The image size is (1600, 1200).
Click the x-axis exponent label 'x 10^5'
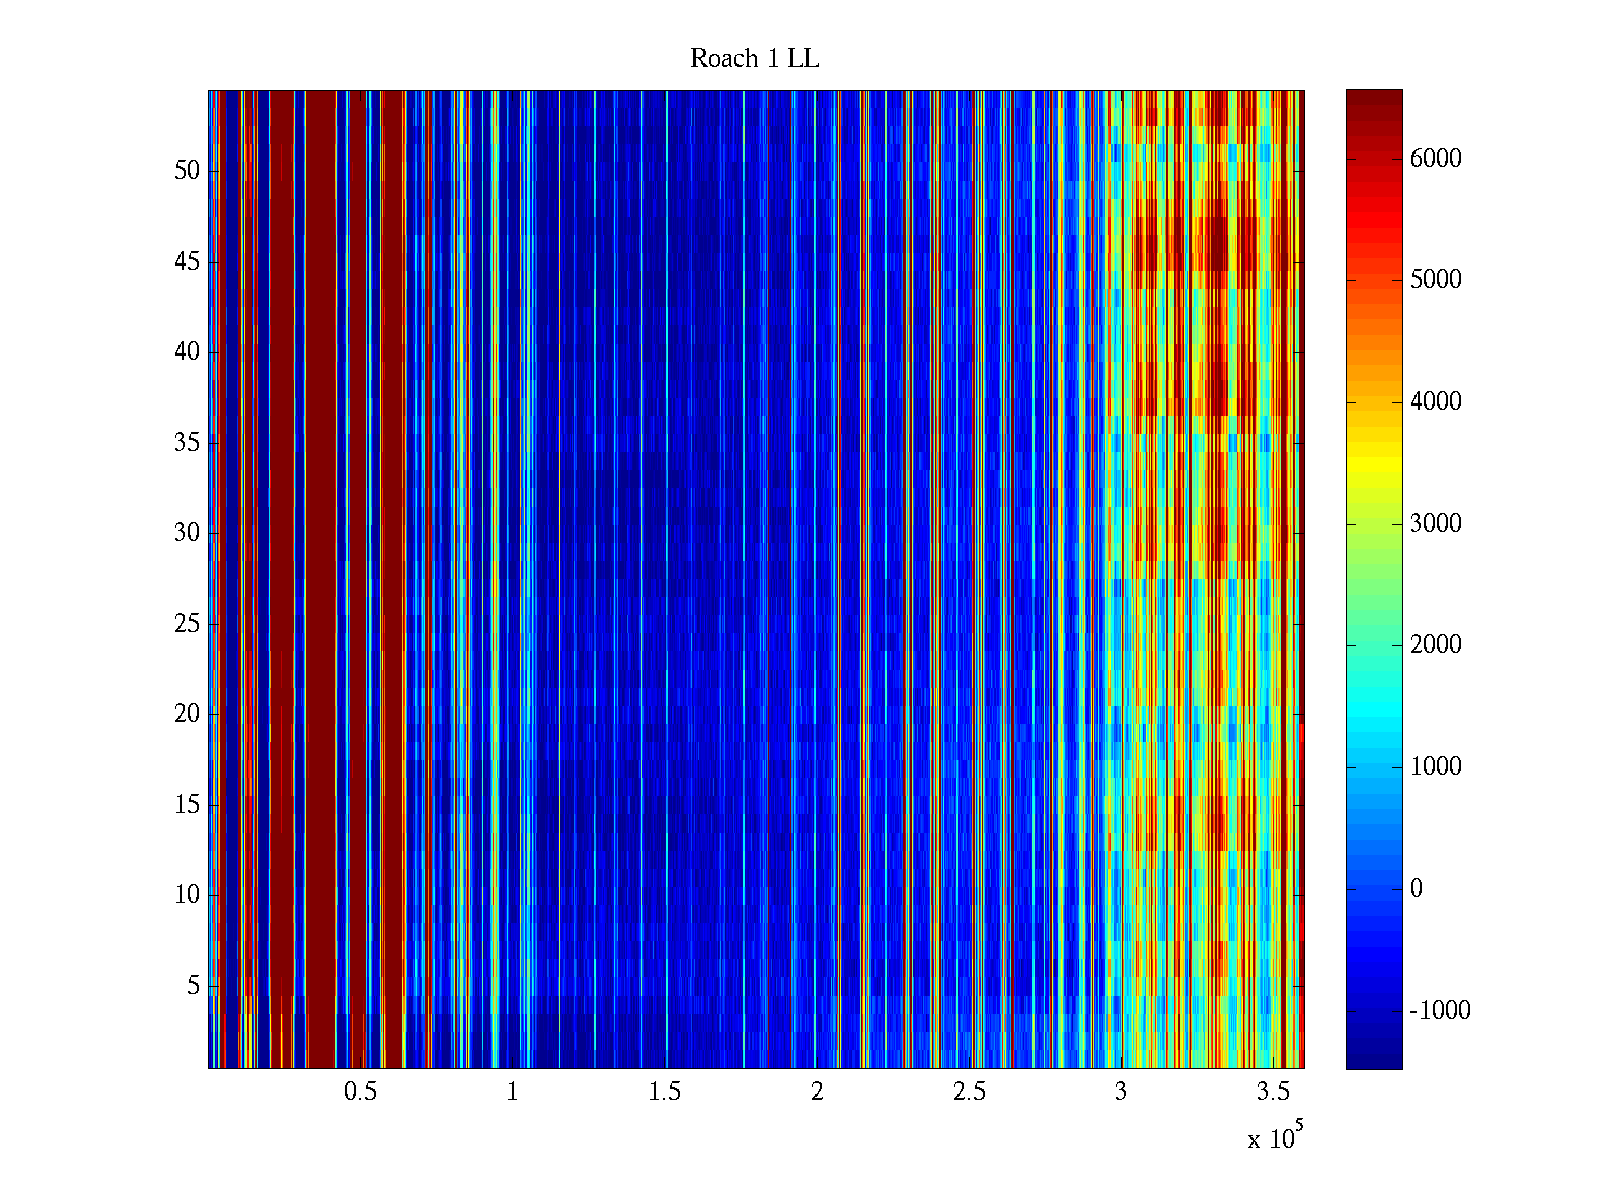pyautogui.click(x=1275, y=1138)
